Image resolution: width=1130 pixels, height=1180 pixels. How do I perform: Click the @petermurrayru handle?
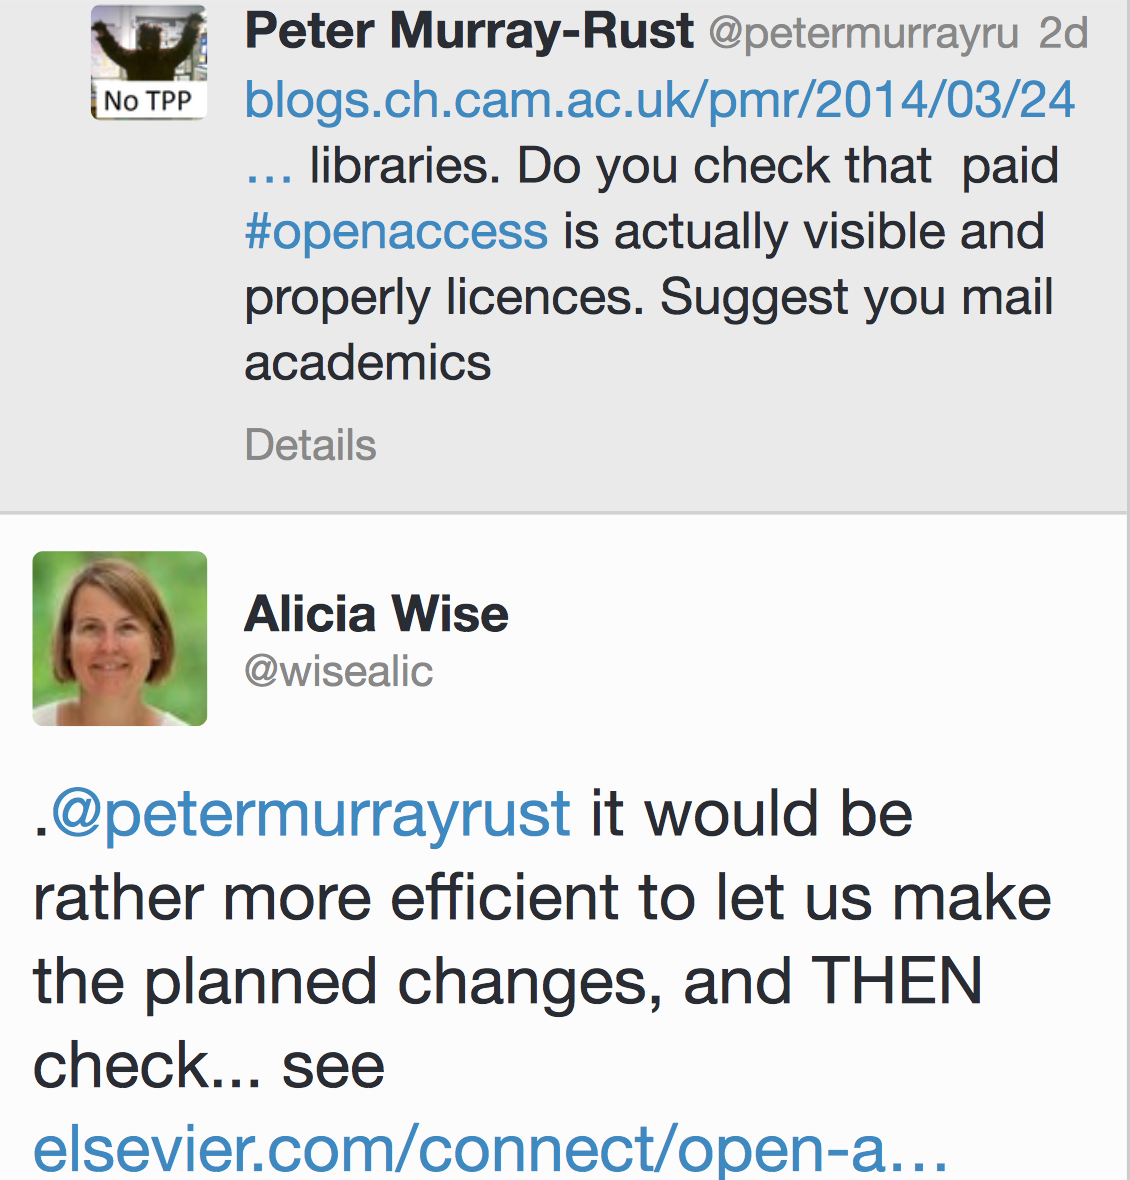[x=863, y=34]
